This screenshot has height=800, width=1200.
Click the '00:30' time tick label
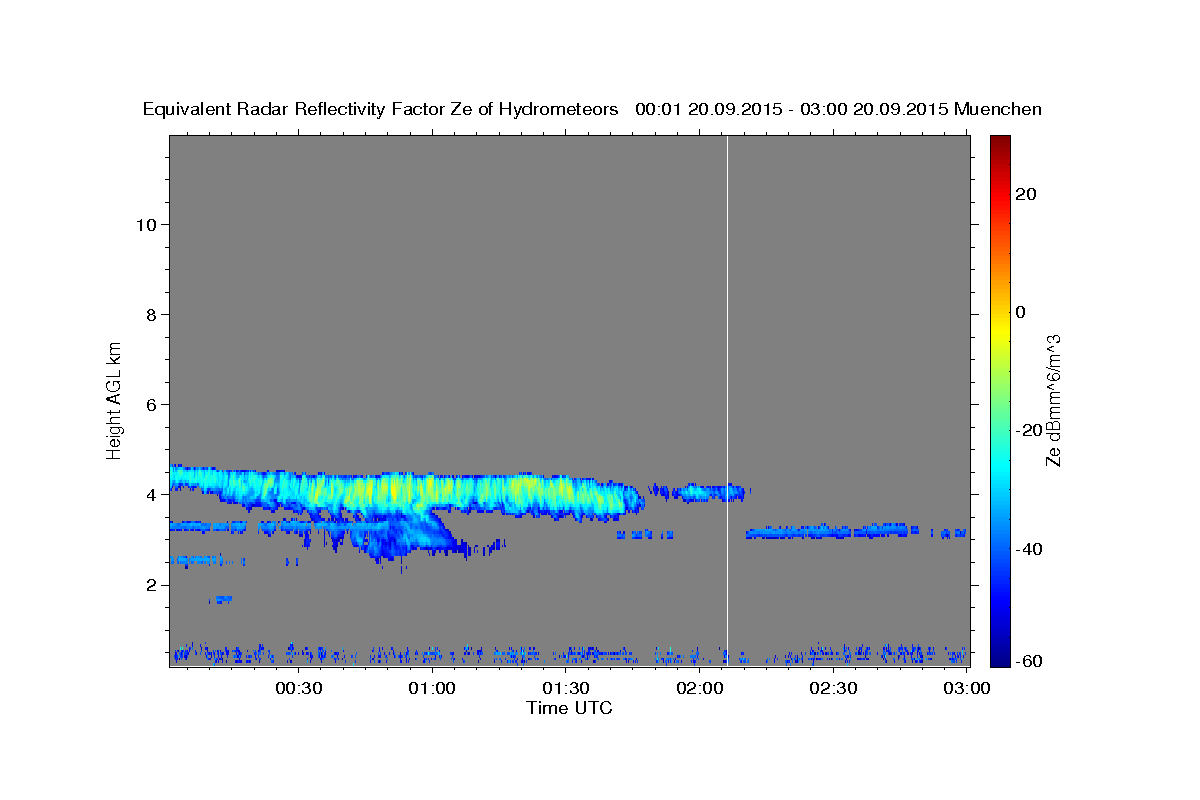pos(299,688)
